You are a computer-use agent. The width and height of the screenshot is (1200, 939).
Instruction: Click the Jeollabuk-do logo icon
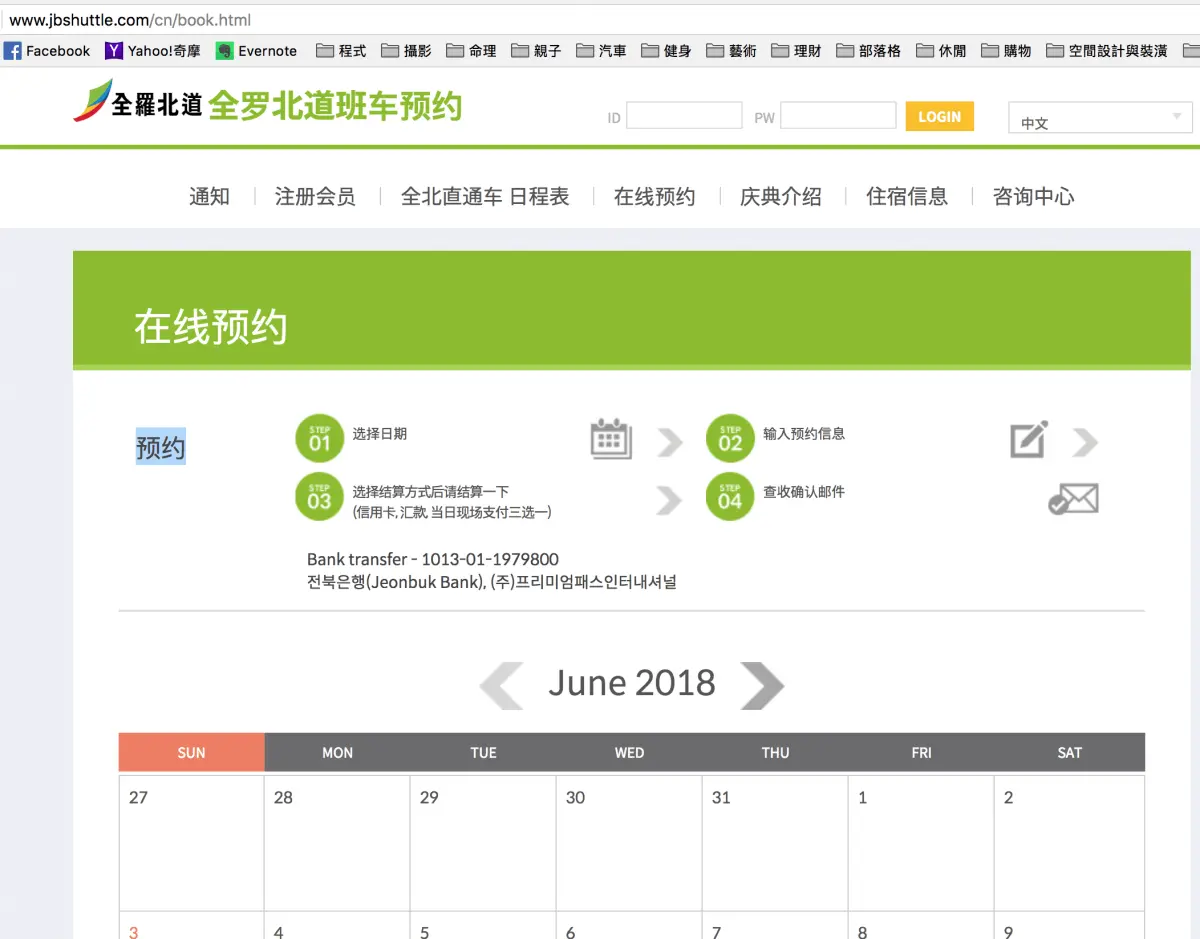(x=93, y=101)
